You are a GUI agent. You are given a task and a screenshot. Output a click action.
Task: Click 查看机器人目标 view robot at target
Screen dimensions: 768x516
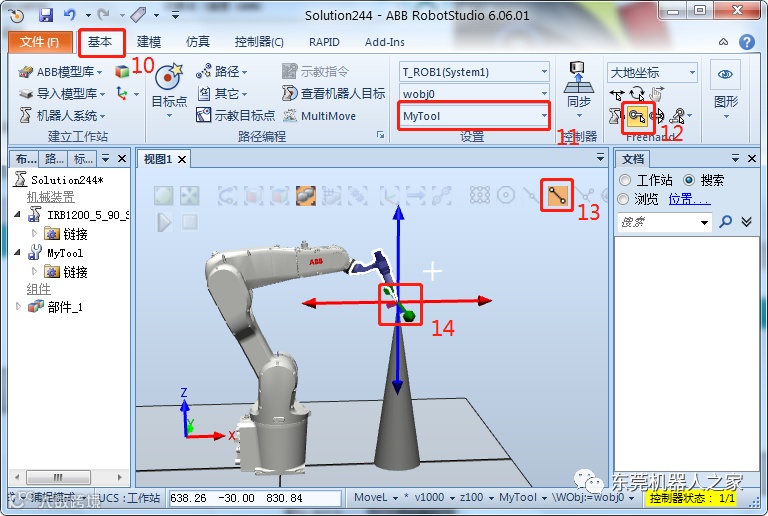pos(334,93)
